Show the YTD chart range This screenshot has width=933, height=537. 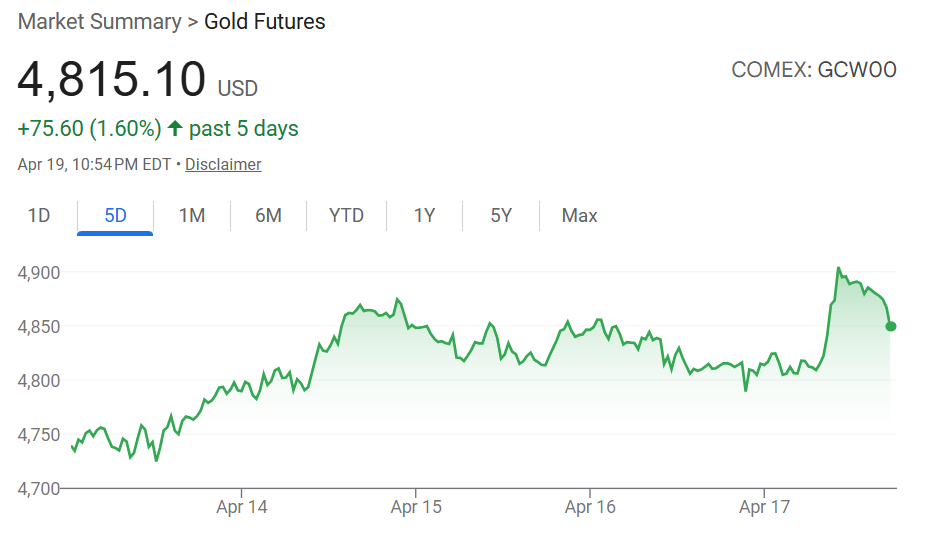(x=346, y=216)
